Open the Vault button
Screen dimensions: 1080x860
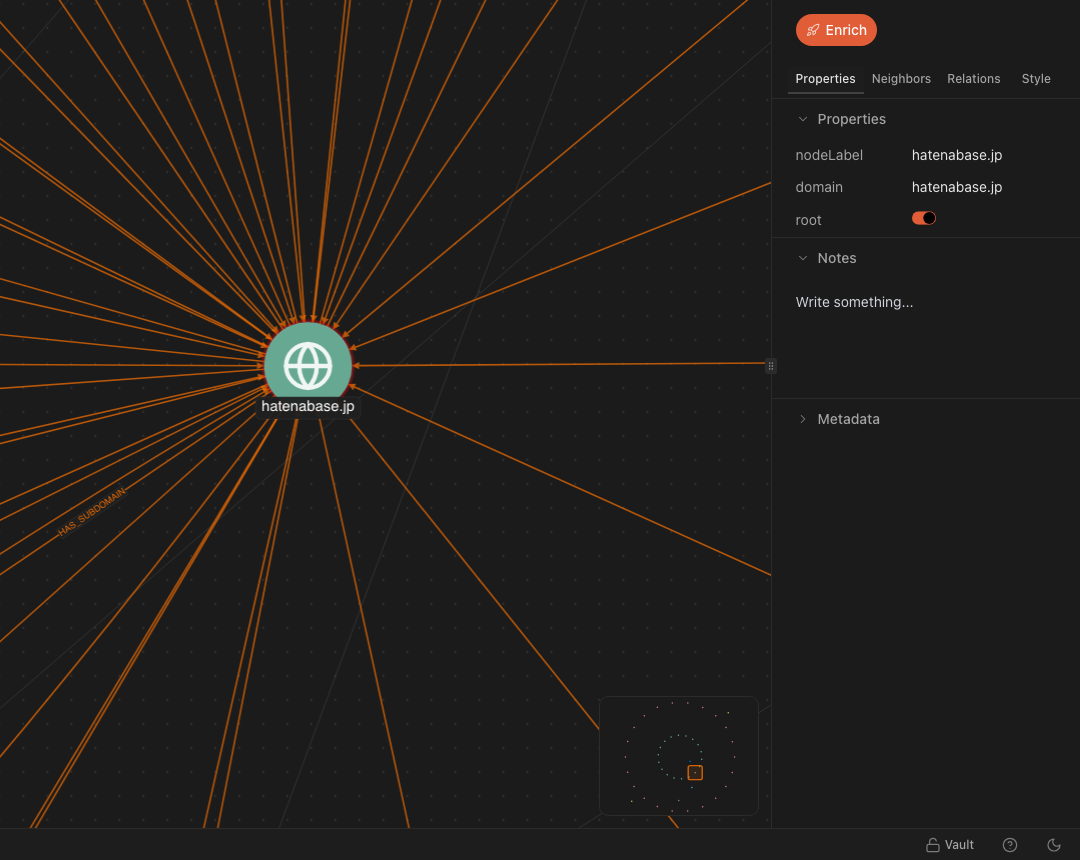(x=949, y=845)
